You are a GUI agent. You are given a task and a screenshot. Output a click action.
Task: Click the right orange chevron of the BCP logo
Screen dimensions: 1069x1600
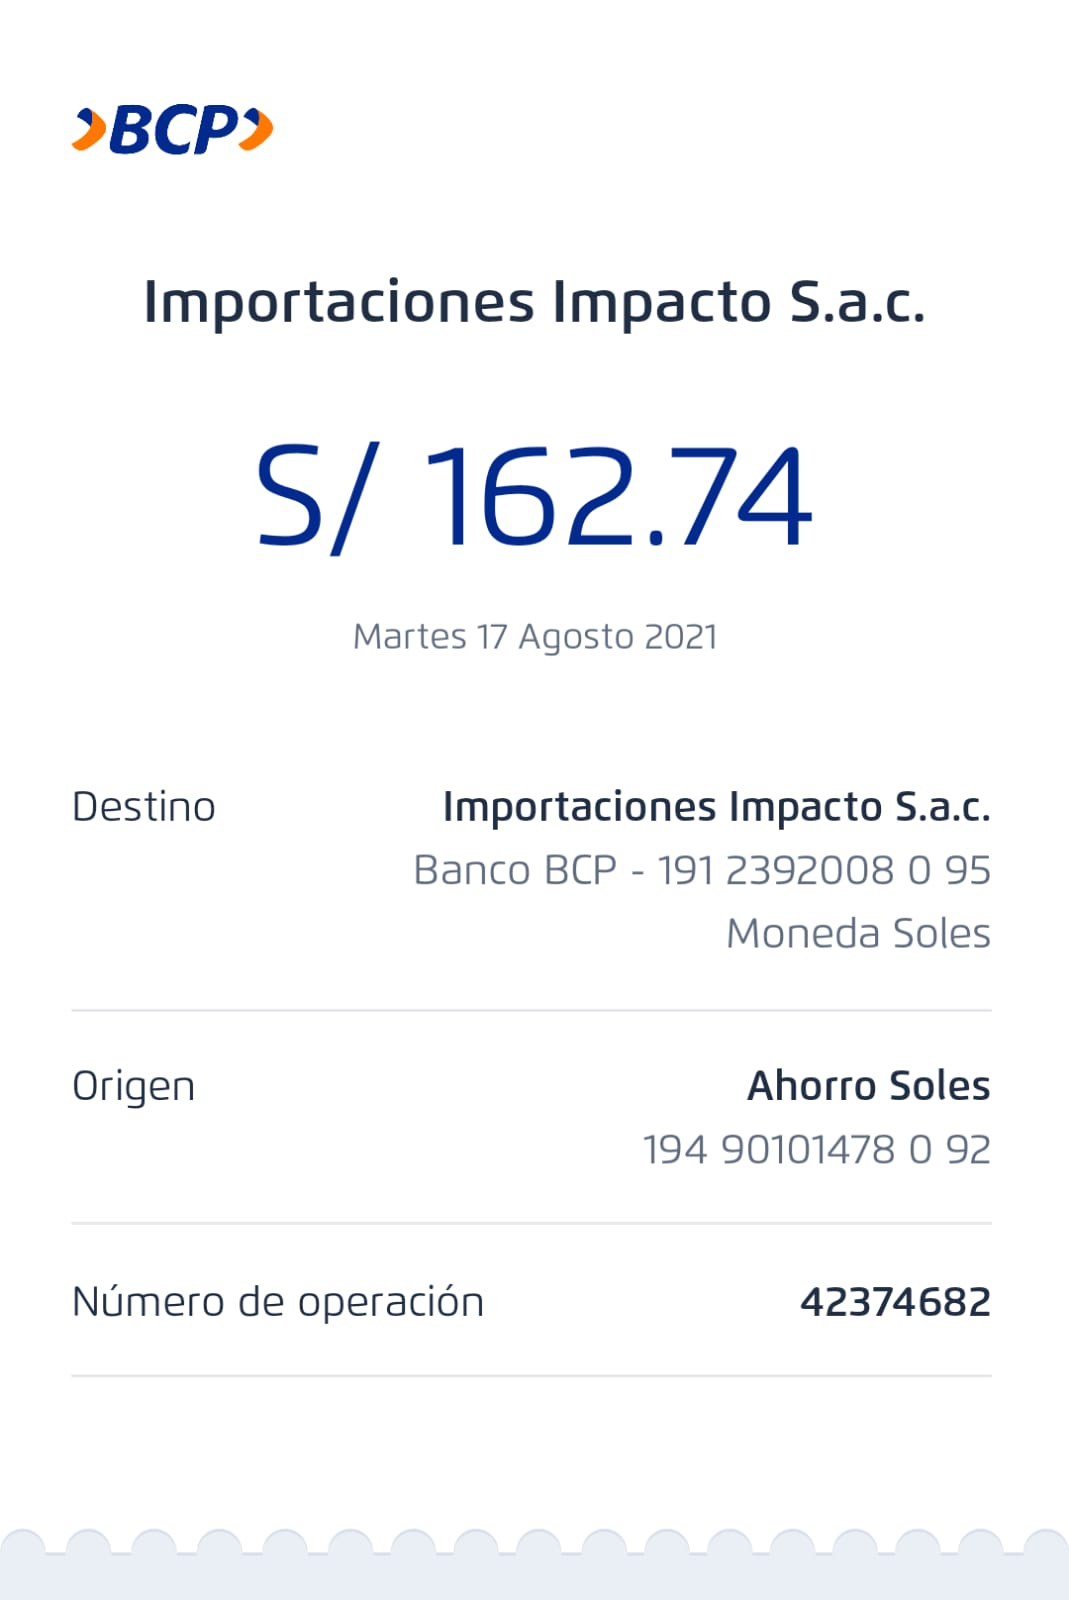(257, 130)
